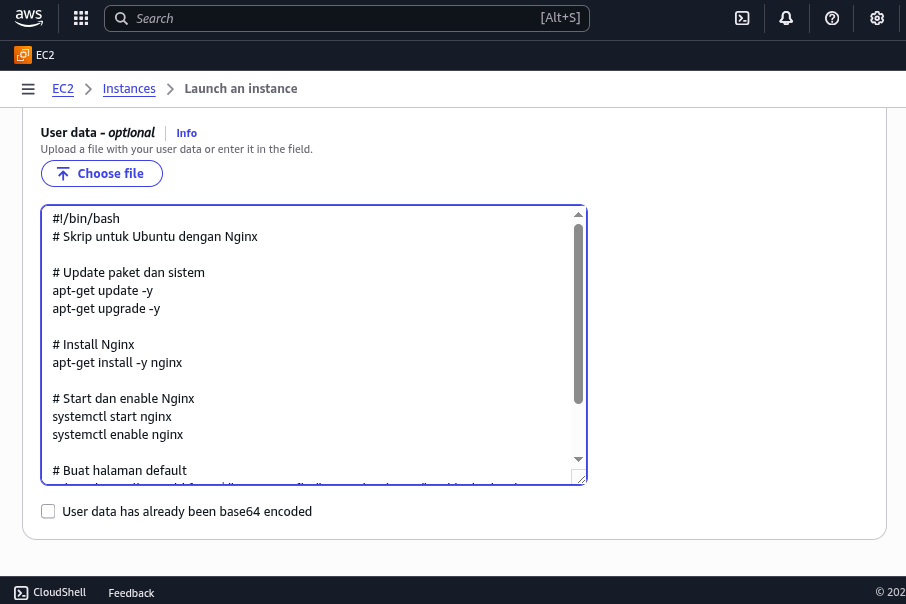
Task: Click the 'apt-get upgrade -y' line
Action: point(106,309)
